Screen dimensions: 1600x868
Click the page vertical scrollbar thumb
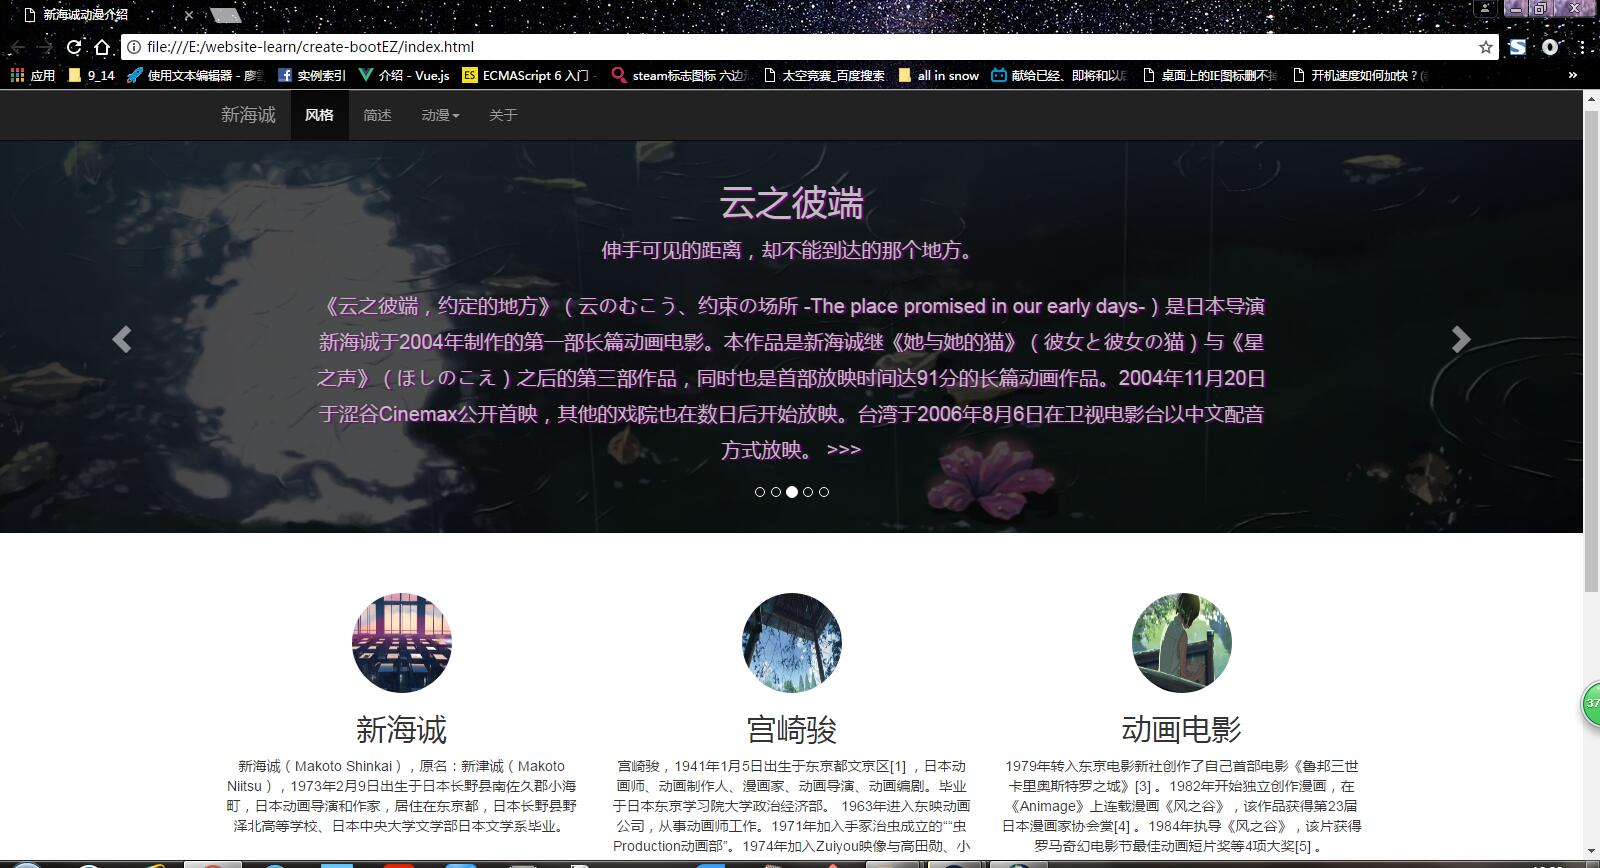pyautogui.click(x=1591, y=350)
